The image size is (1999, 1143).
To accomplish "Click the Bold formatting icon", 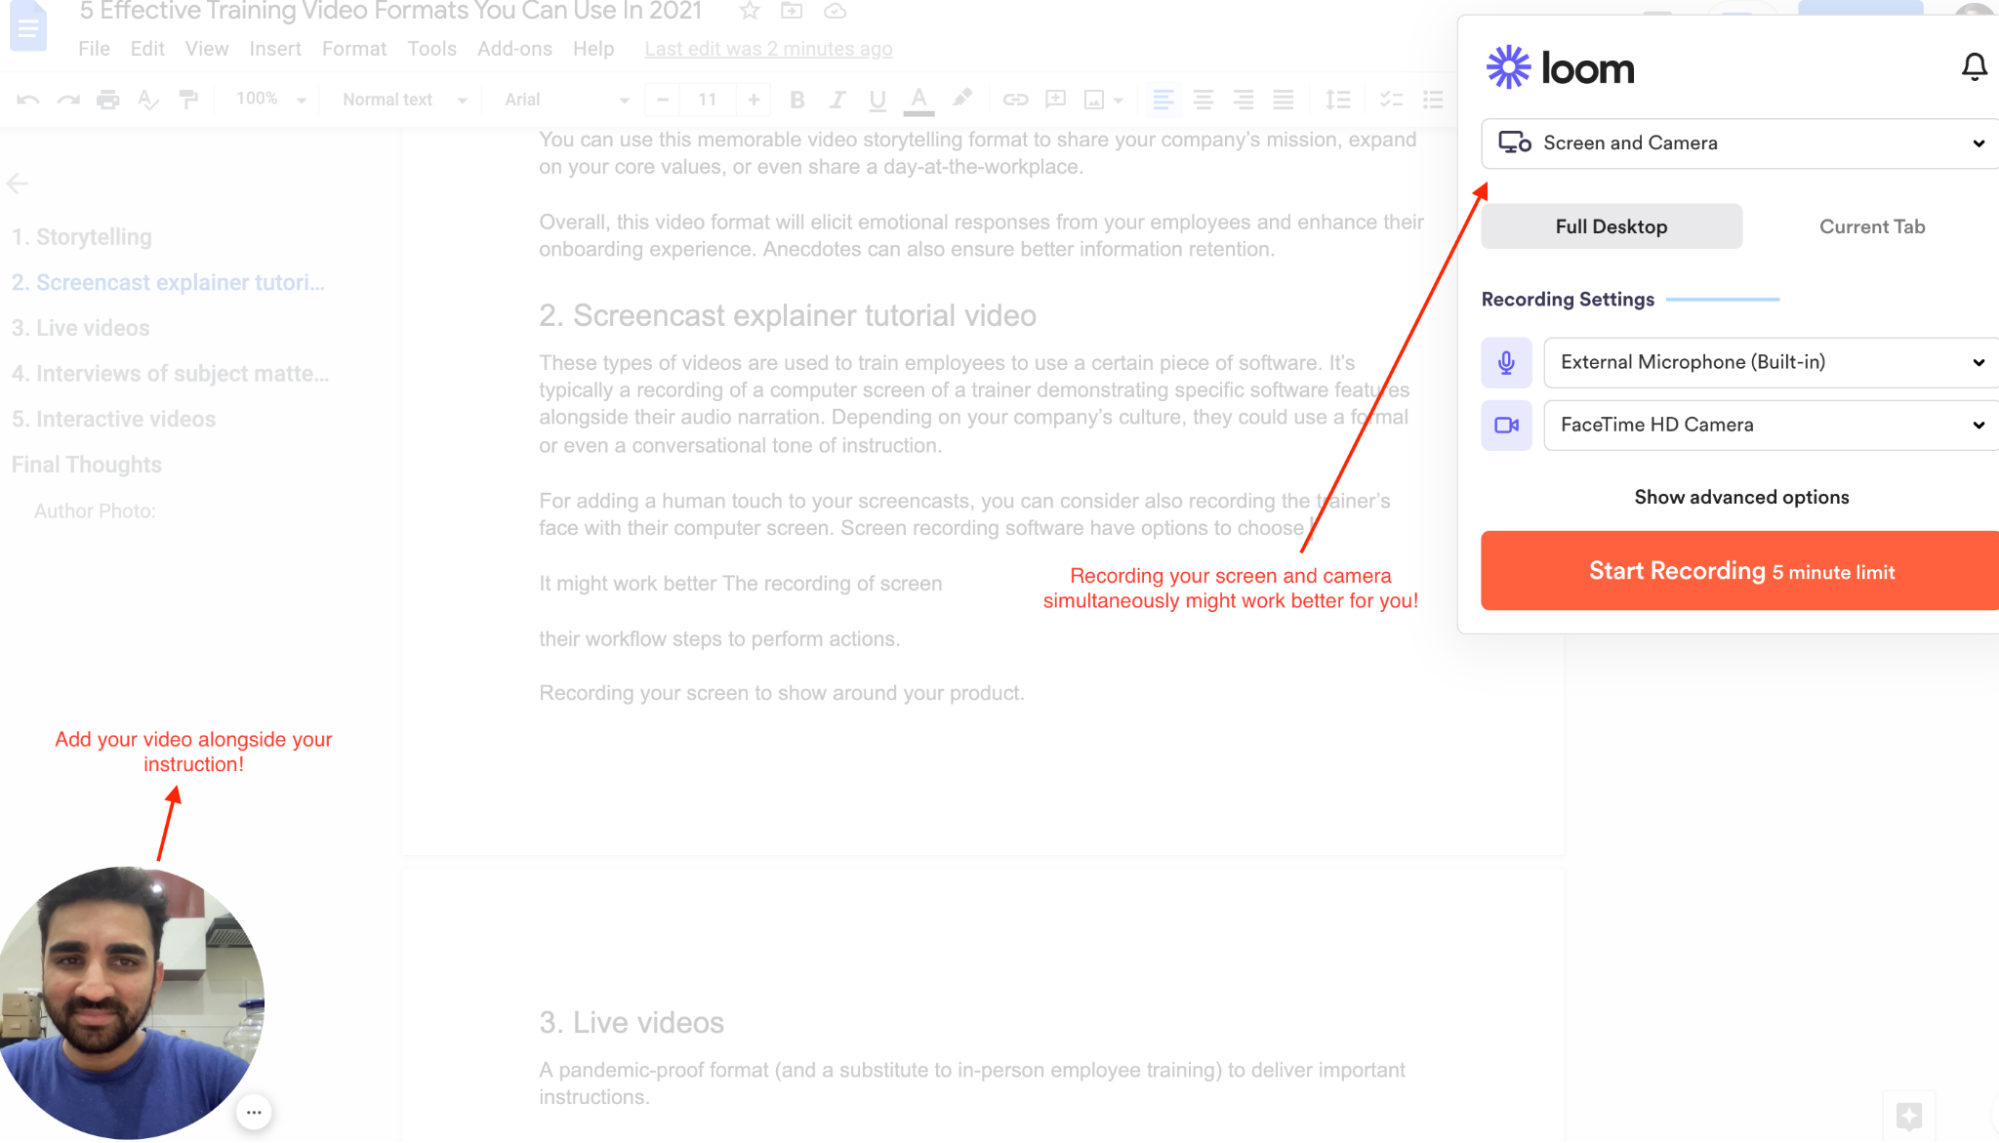I will [x=797, y=99].
